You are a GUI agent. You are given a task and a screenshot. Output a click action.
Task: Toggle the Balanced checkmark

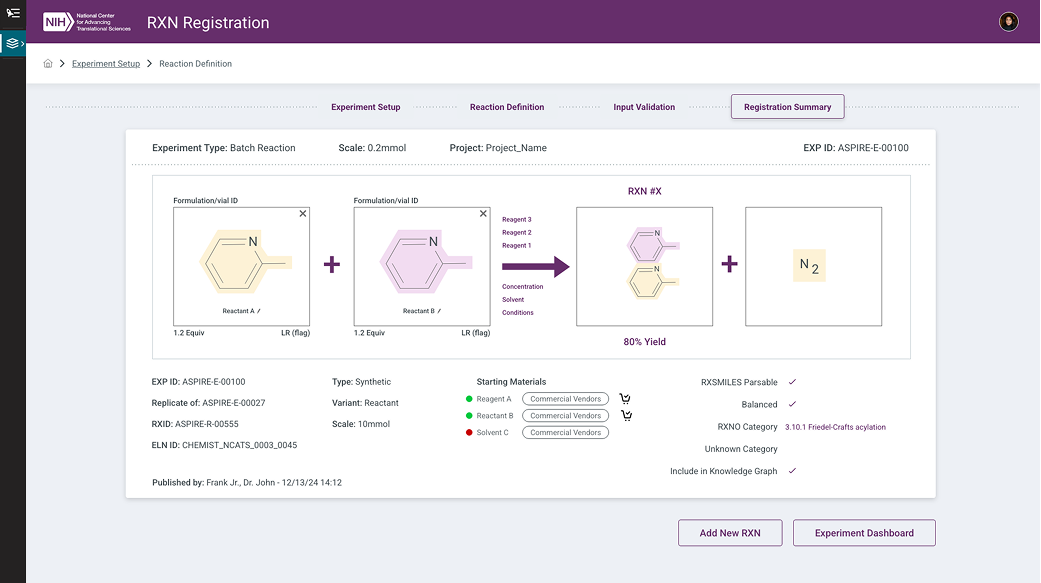click(792, 404)
